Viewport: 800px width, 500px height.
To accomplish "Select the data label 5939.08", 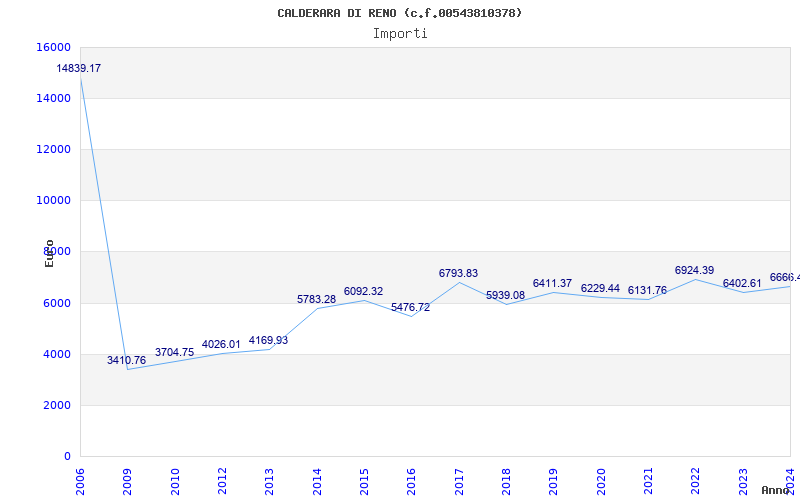I will [x=505, y=295].
